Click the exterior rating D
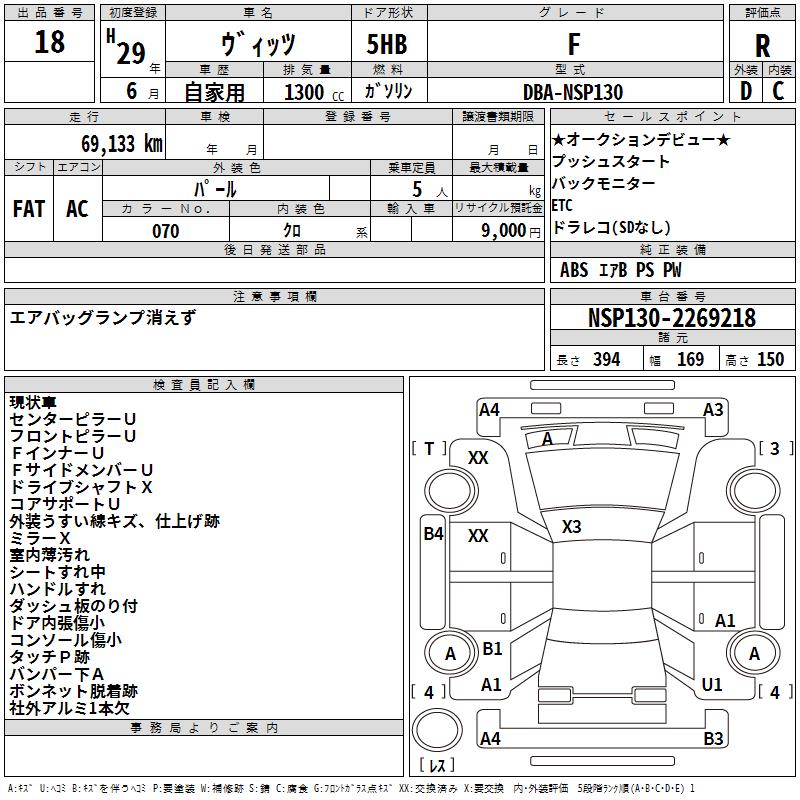This screenshot has height=800, width=800. (745, 91)
